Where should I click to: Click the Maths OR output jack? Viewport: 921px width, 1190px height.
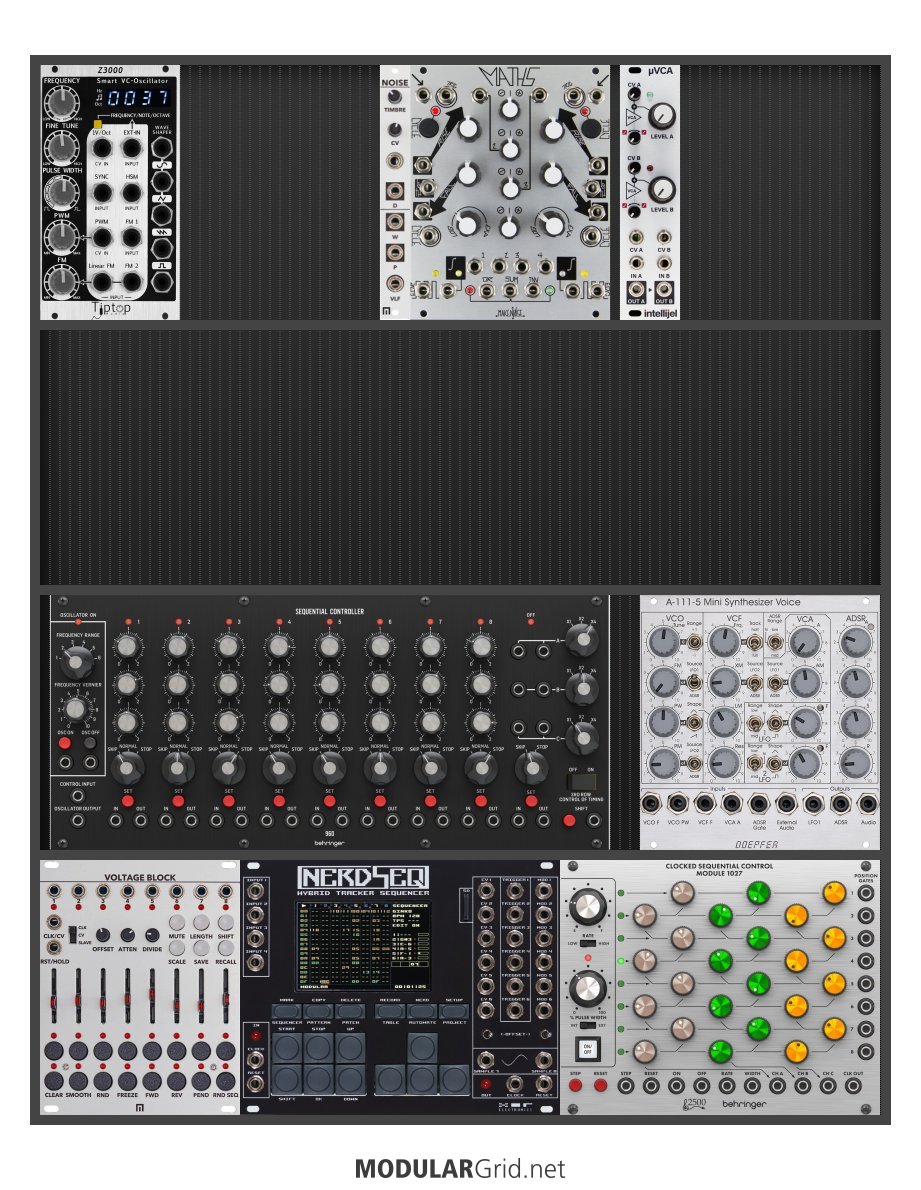click(486, 290)
